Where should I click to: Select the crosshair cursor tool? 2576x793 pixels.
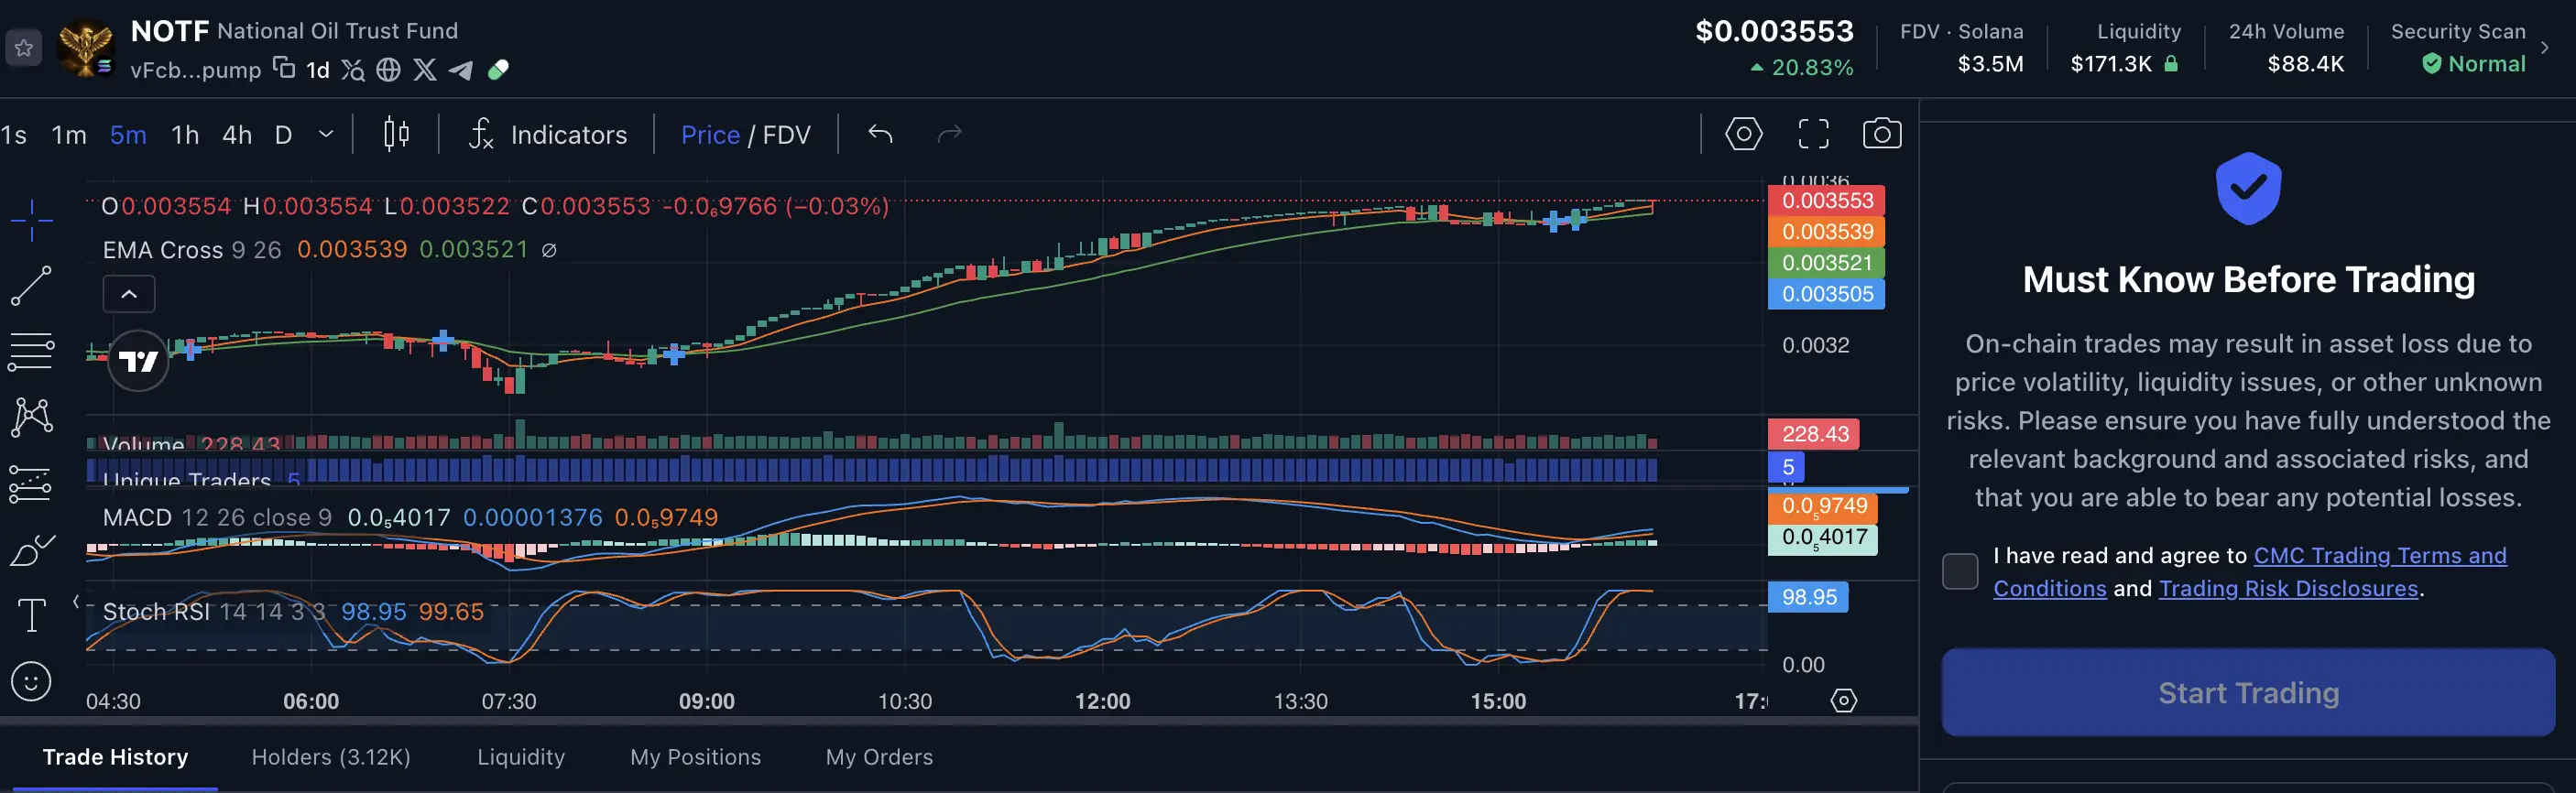[x=32, y=219]
